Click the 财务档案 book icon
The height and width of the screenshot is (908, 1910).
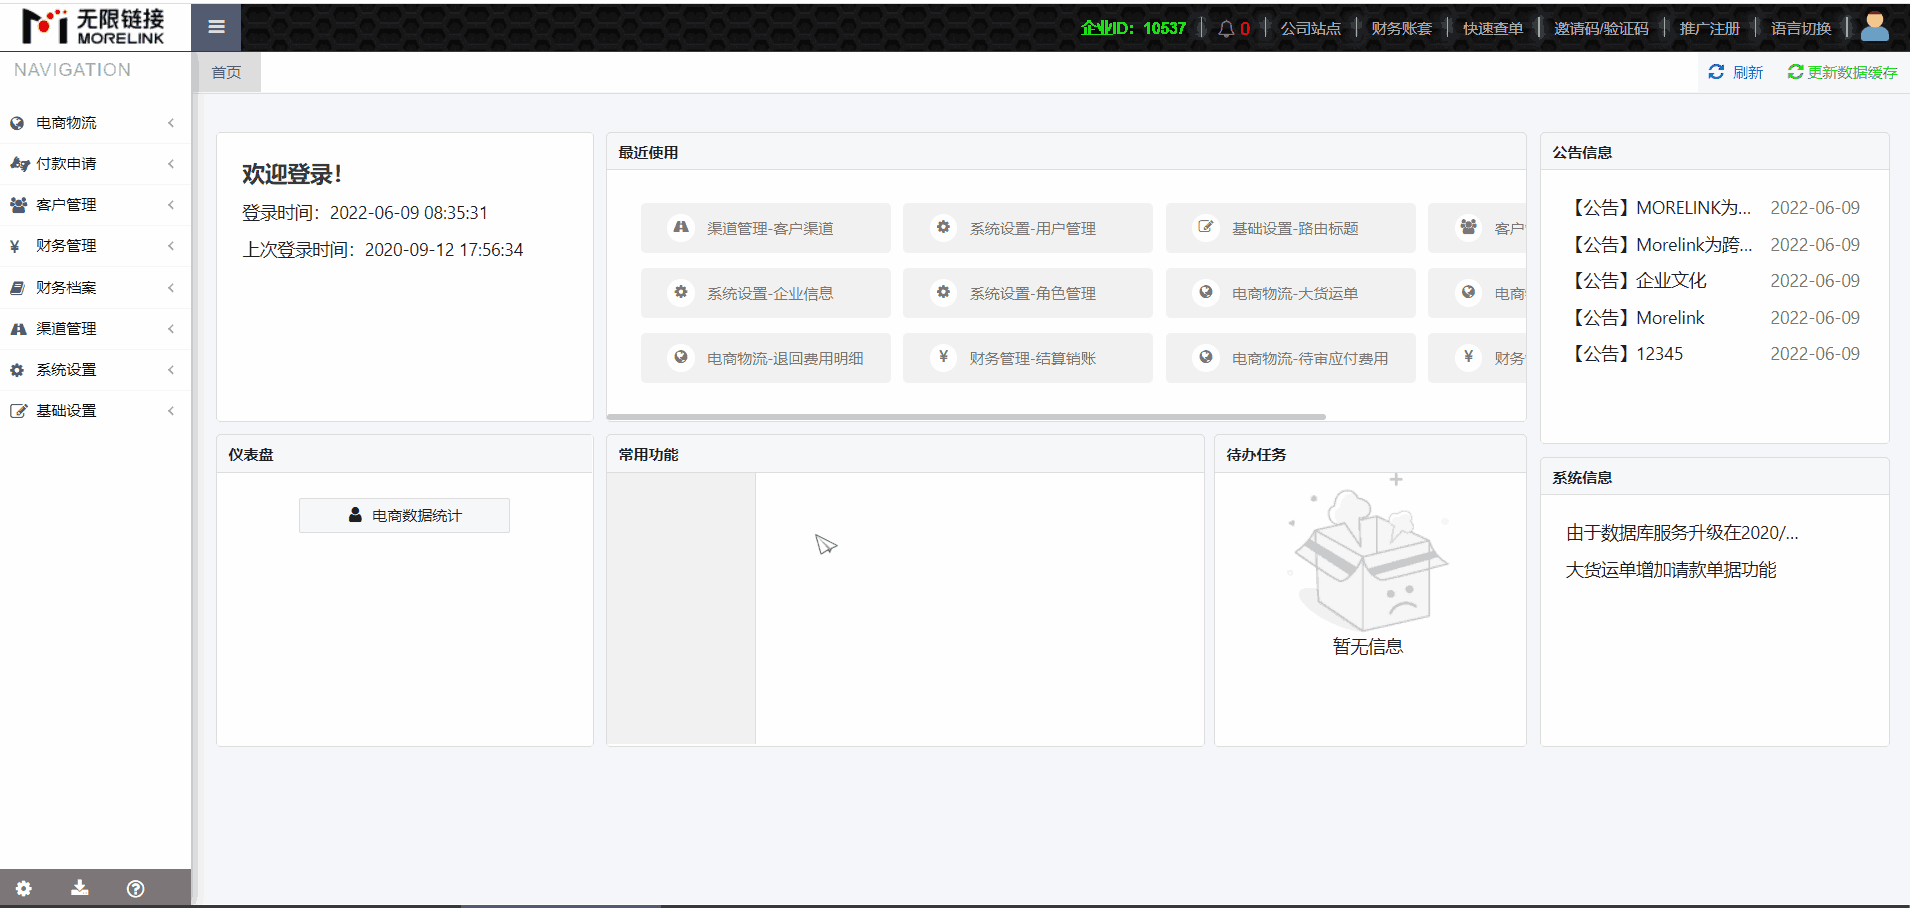(17, 288)
